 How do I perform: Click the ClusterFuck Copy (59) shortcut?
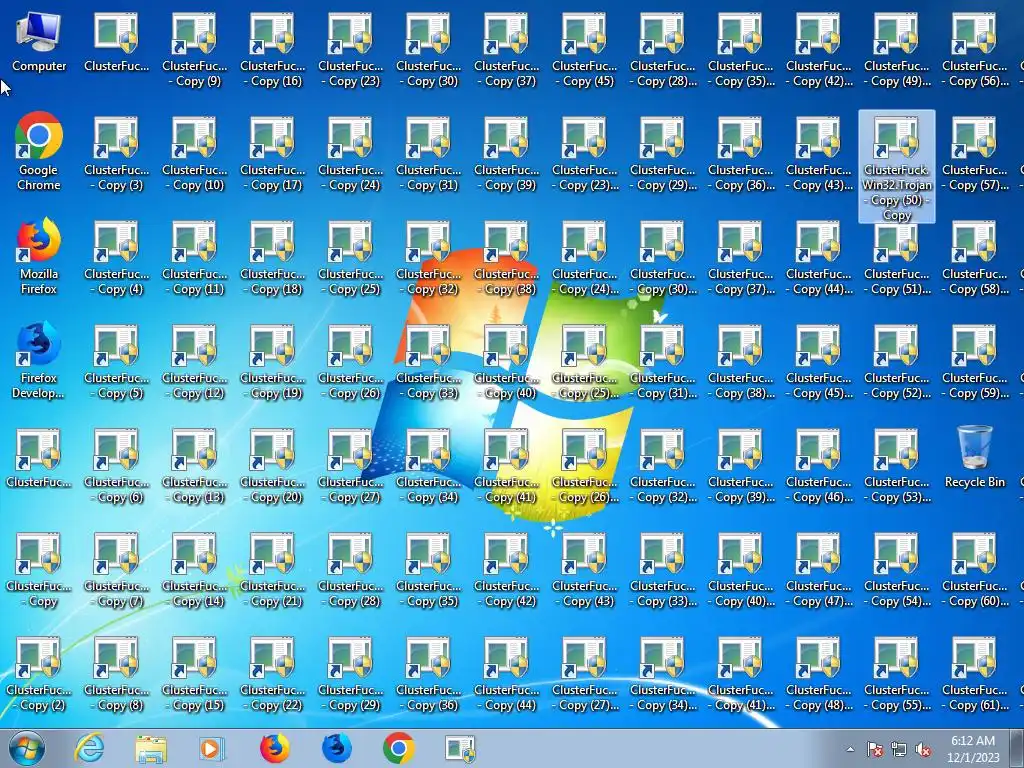pyautogui.click(x=974, y=360)
